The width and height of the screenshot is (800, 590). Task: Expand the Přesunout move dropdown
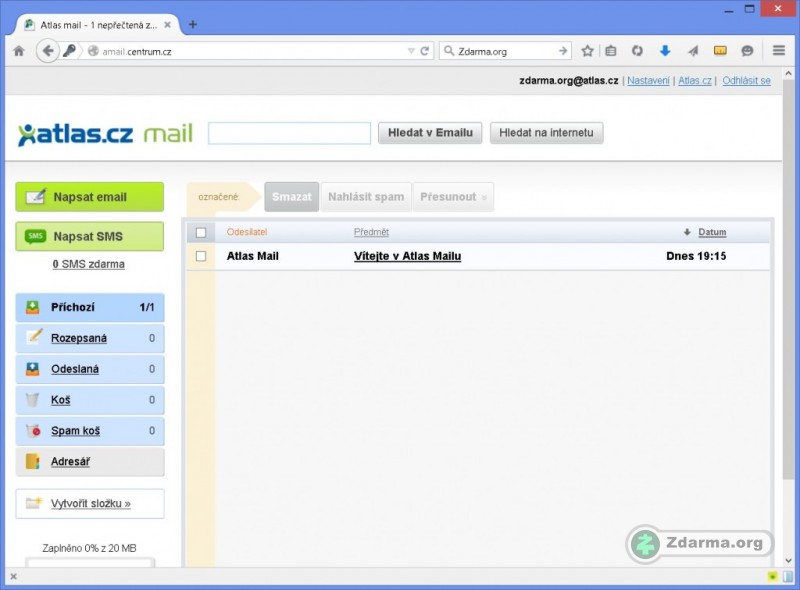pyautogui.click(x=453, y=197)
